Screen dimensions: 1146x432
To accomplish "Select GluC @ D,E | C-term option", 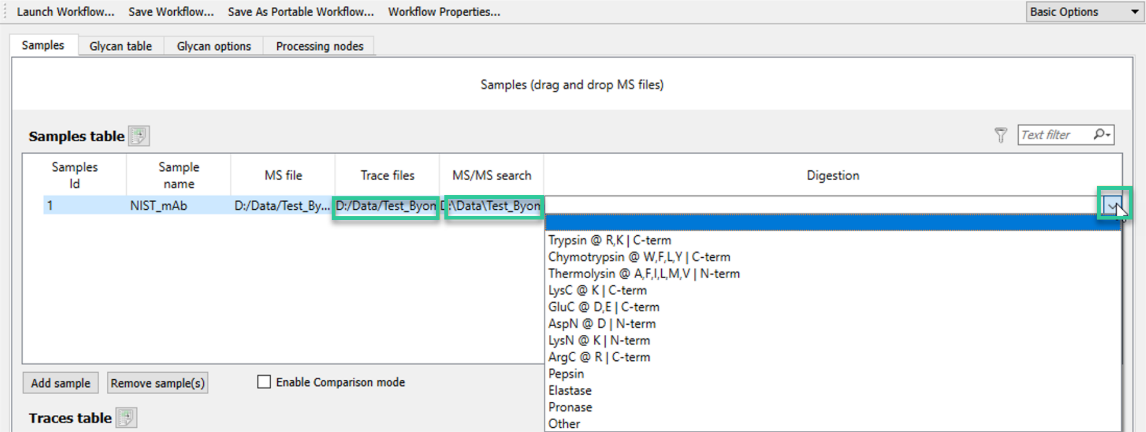I will [832, 307].
